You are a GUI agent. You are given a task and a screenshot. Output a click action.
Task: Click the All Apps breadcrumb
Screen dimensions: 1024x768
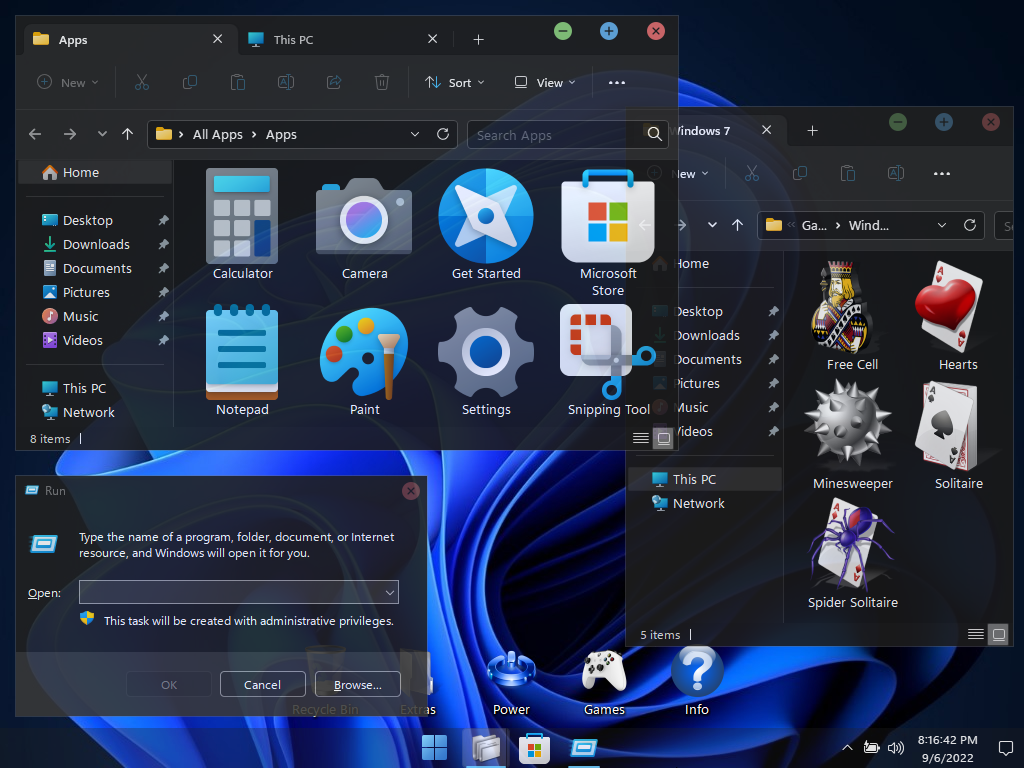tap(217, 135)
